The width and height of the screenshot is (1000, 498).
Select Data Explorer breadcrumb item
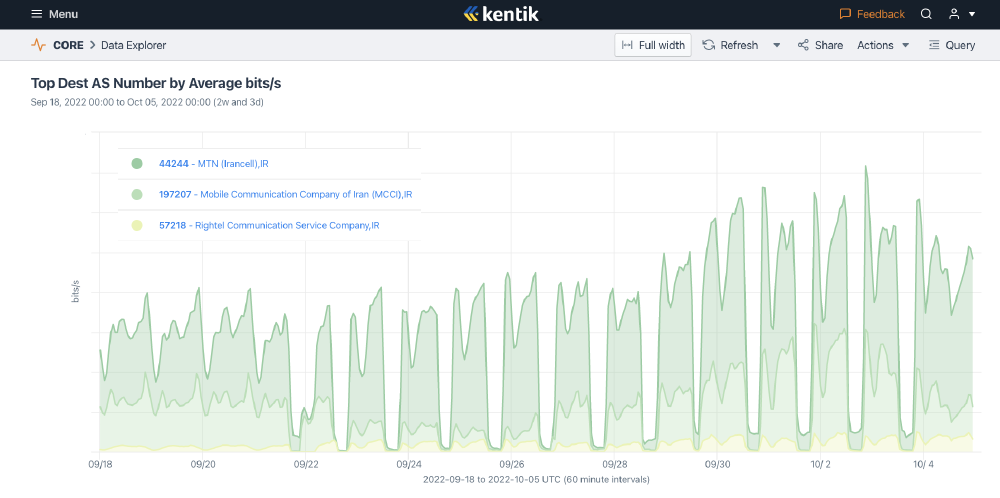(x=133, y=45)
